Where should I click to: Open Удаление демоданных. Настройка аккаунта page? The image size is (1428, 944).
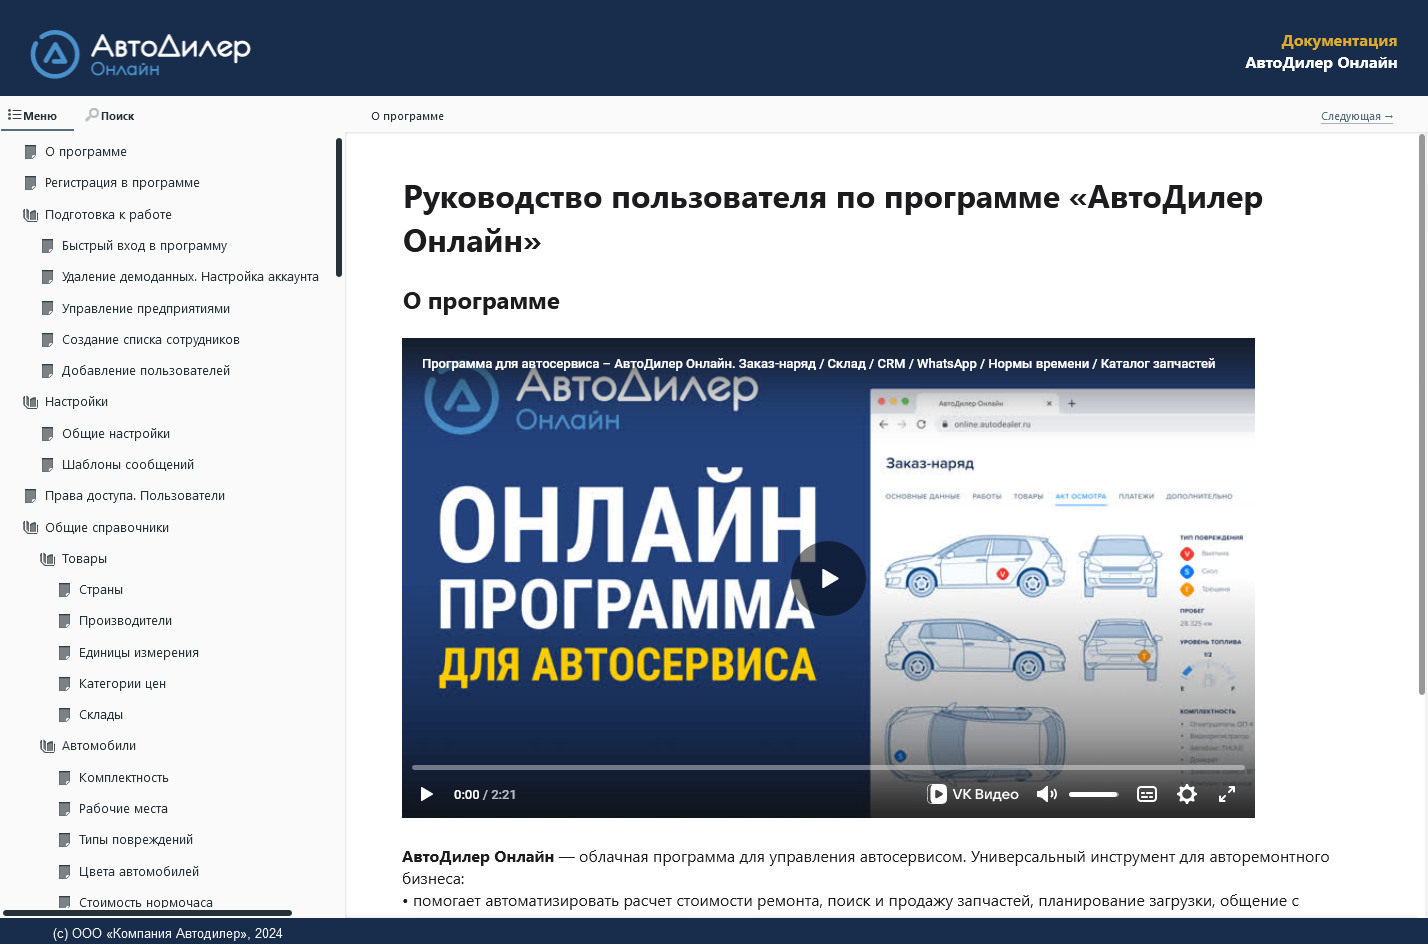(190, 277)
